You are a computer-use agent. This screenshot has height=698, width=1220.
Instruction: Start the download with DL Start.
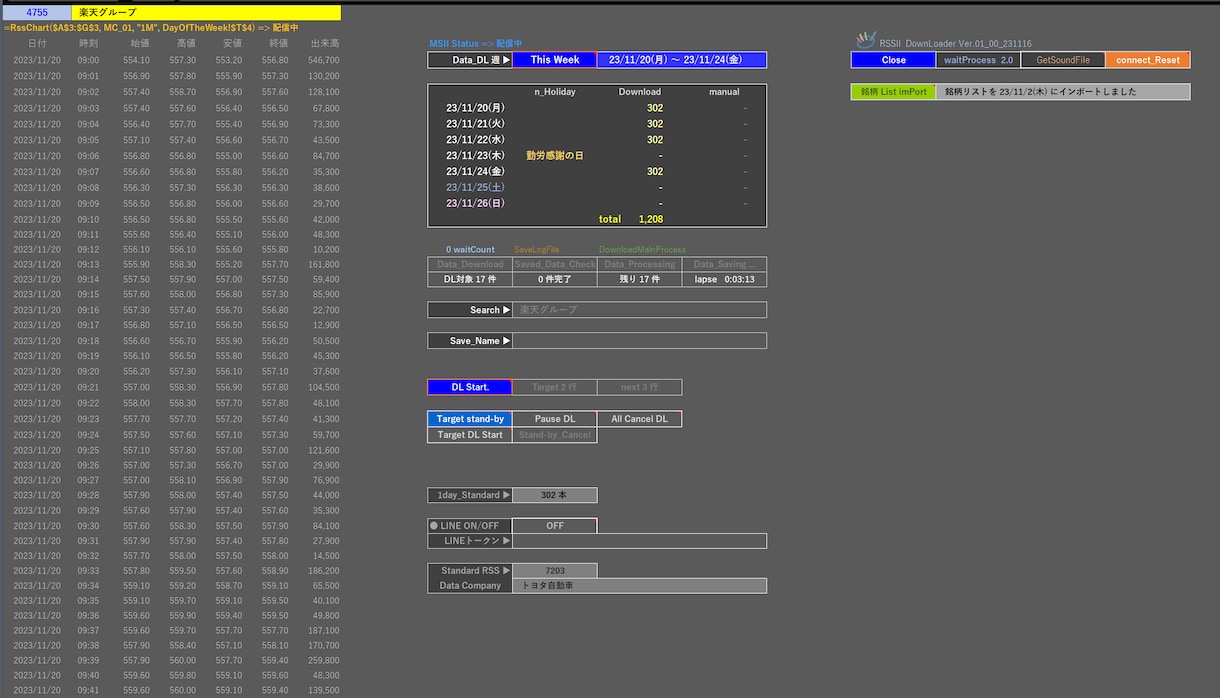470,387
